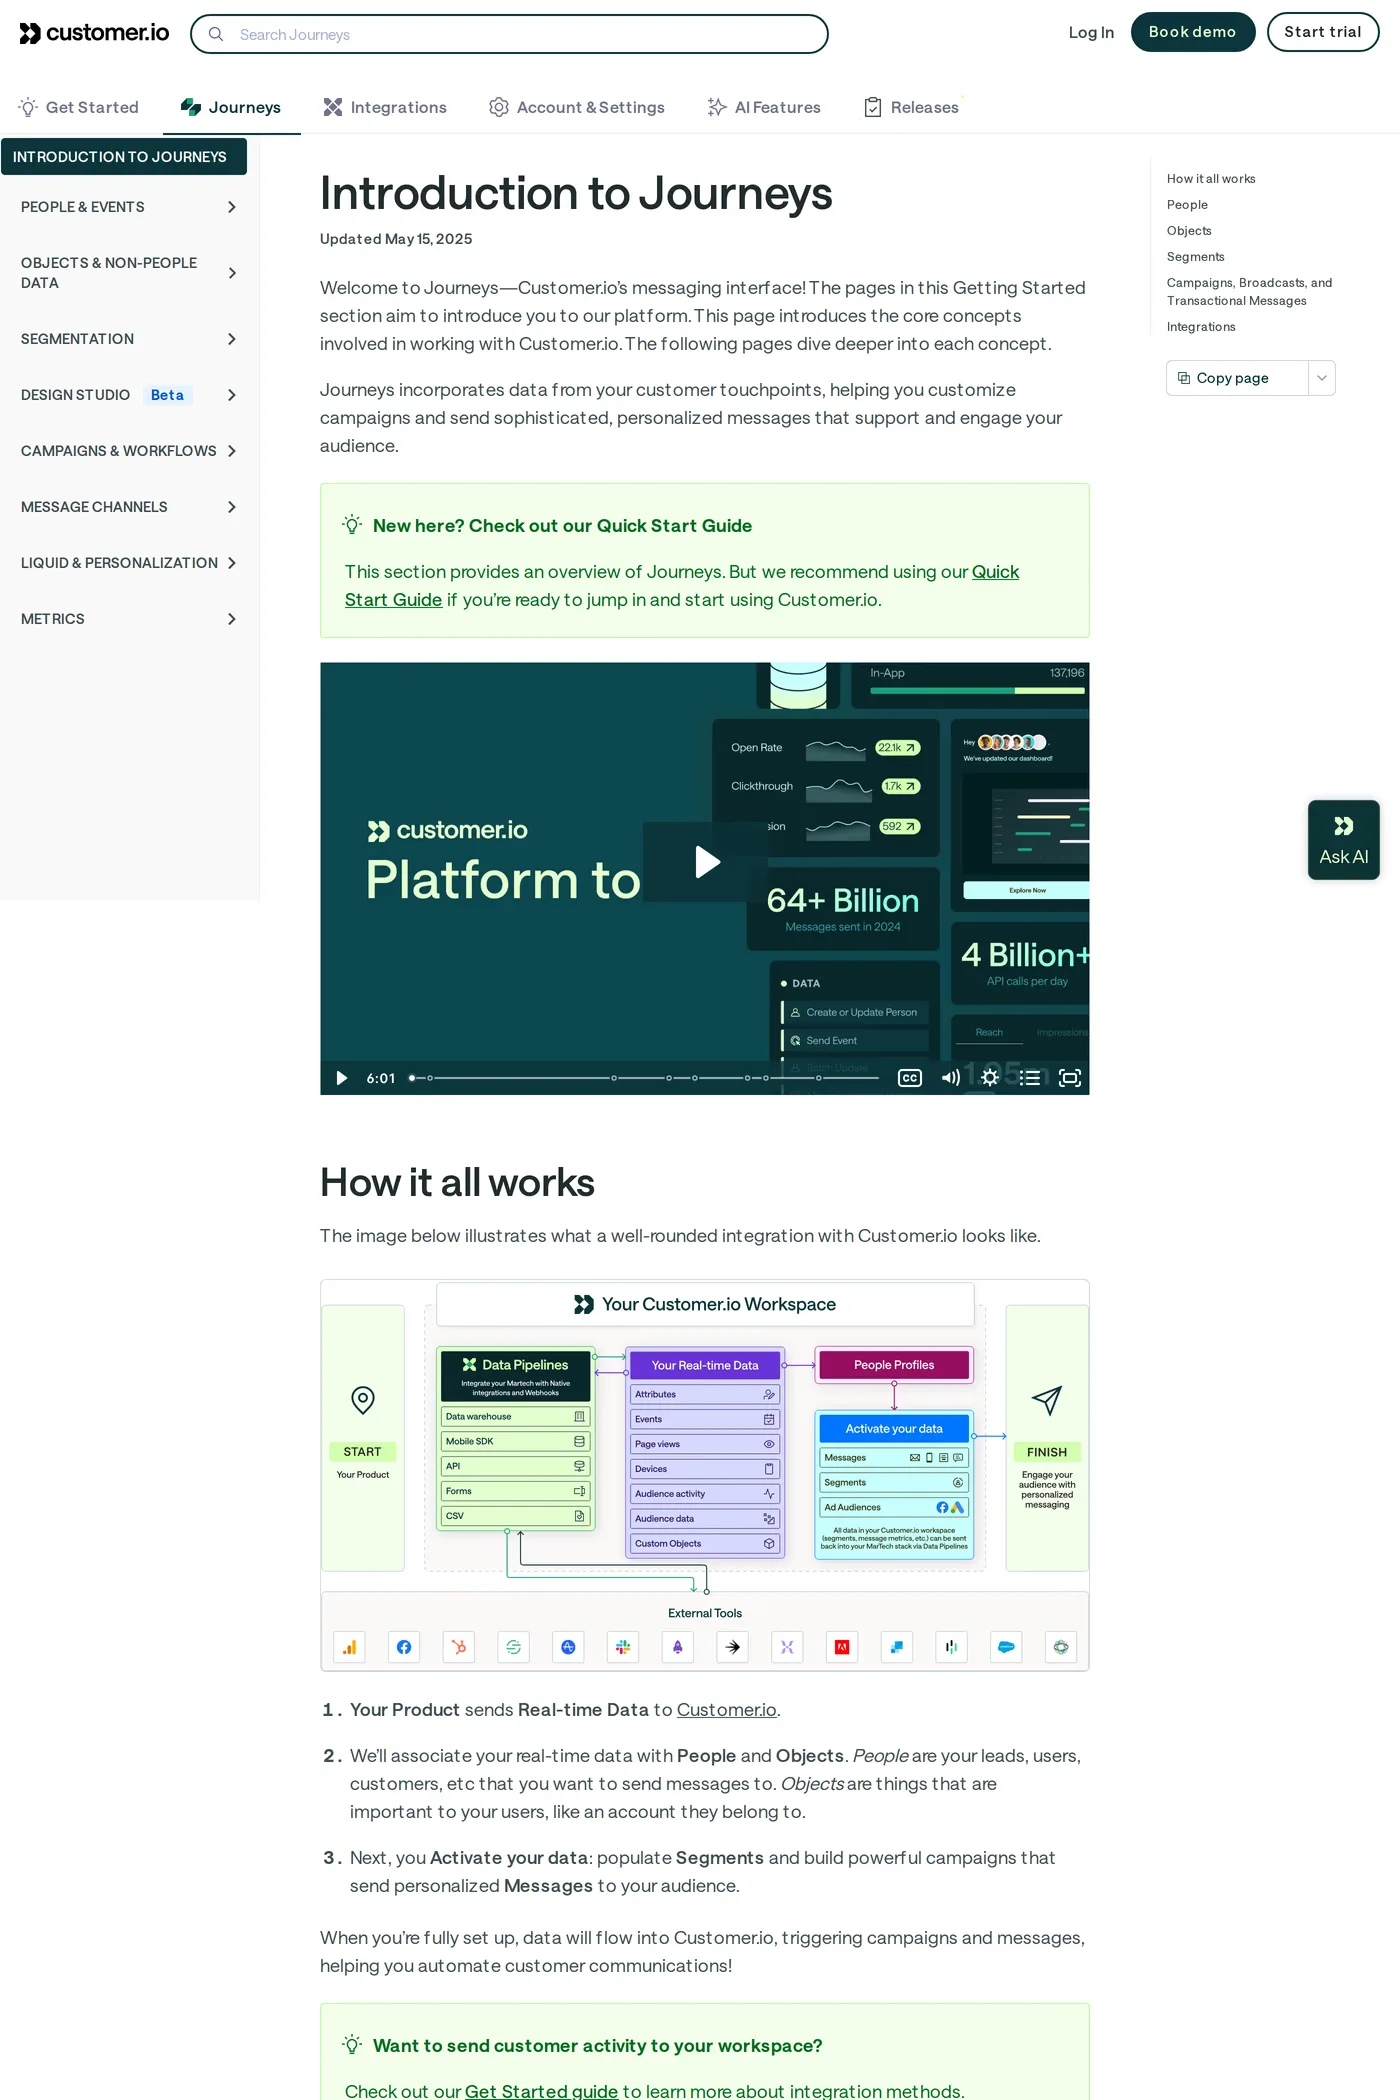Click the Book demo button

[1192, 32]
